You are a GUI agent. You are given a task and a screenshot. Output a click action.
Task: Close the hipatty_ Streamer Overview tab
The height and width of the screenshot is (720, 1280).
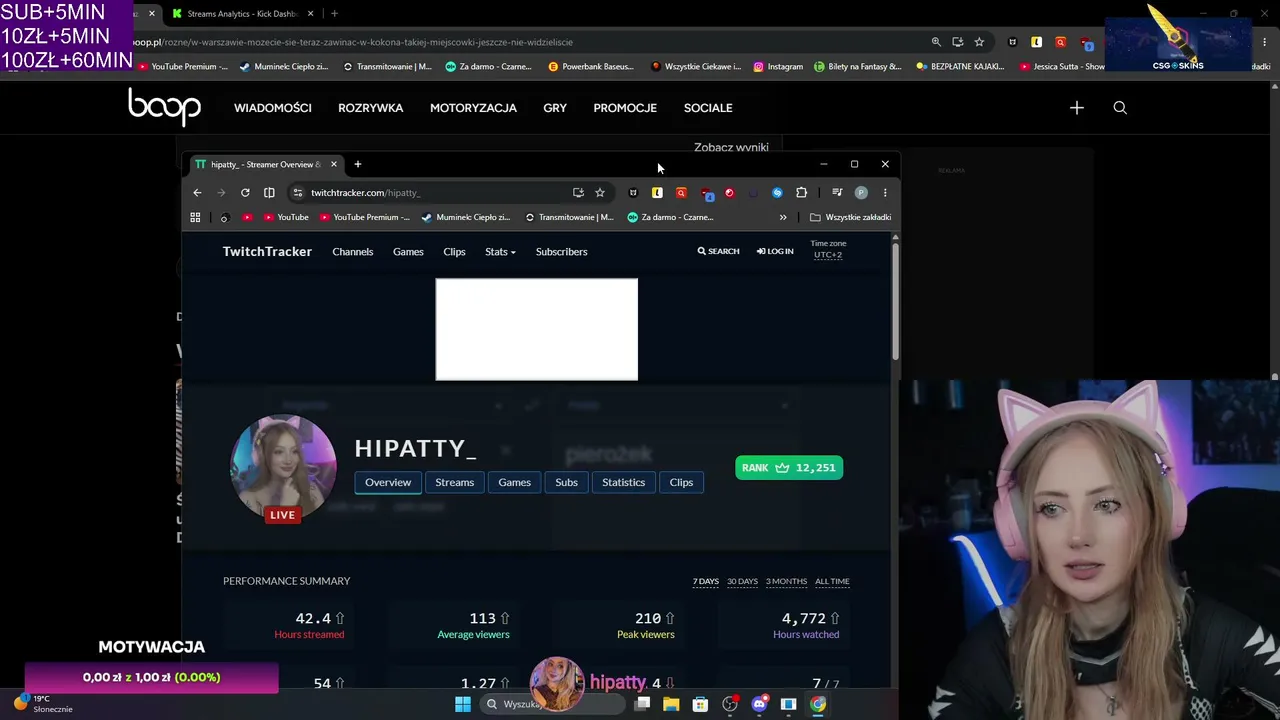coord(333,164)
